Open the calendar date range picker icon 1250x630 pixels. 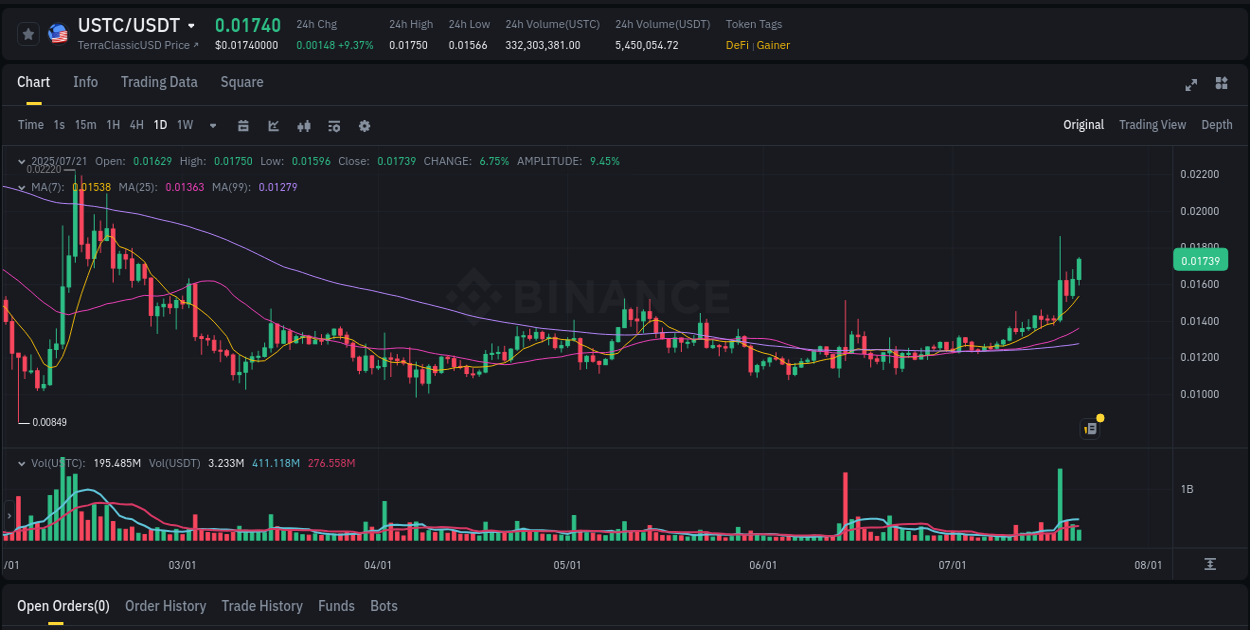tap(243, 126)
